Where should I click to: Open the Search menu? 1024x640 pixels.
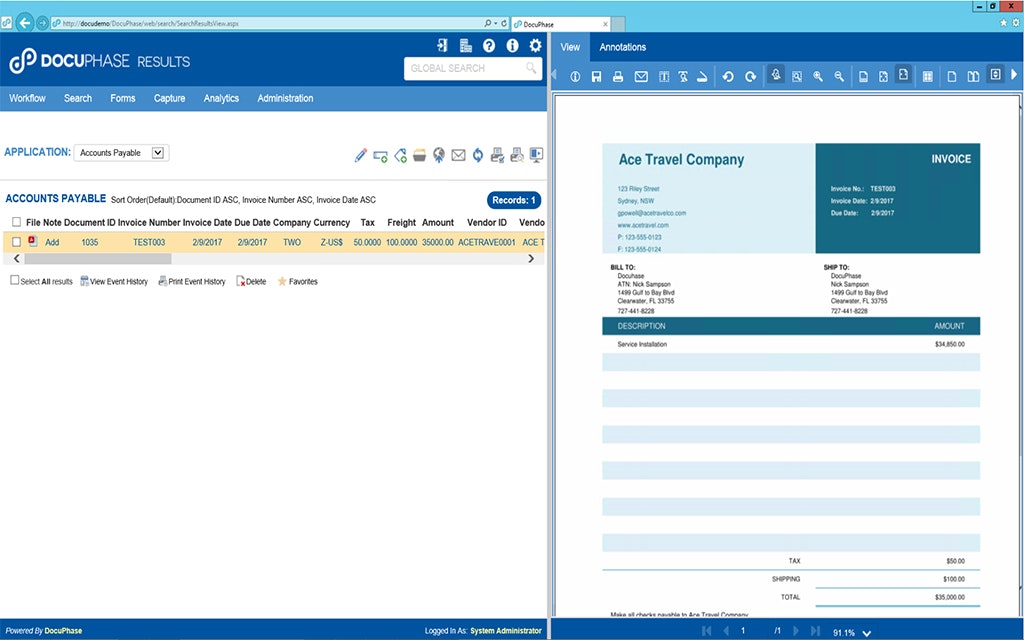click(78, 98)
